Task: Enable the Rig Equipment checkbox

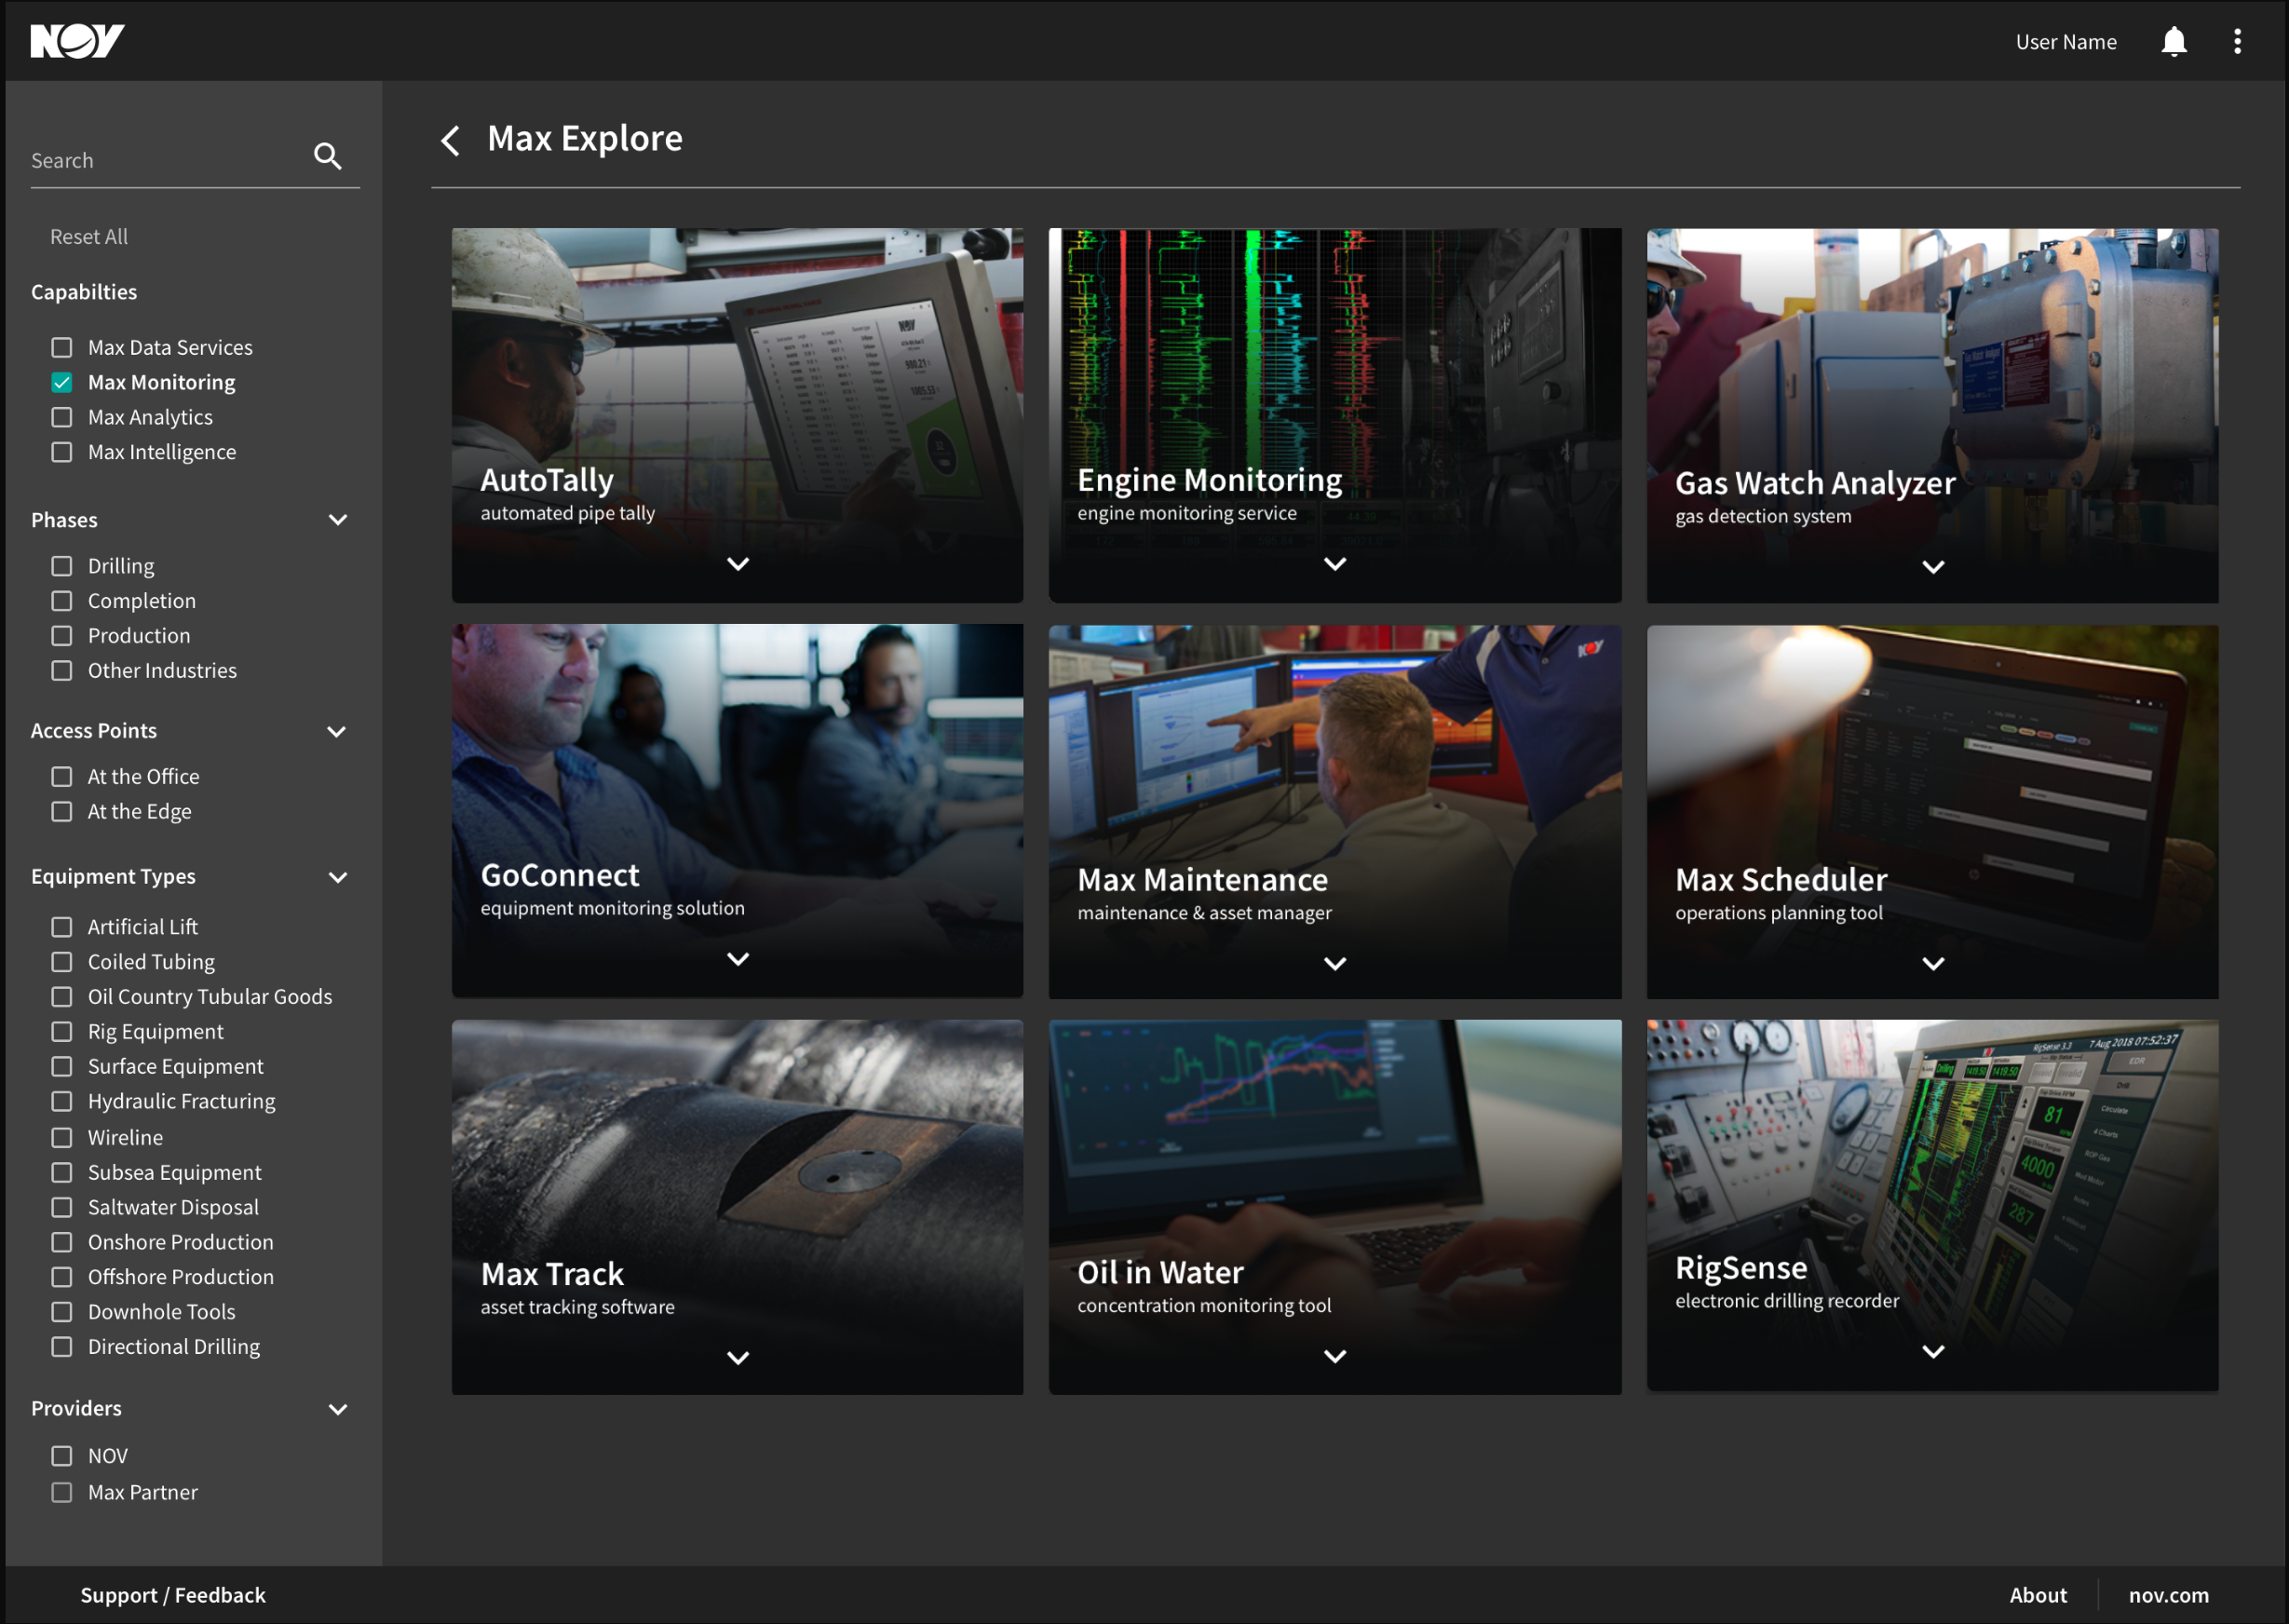Action: [62, 1032]
